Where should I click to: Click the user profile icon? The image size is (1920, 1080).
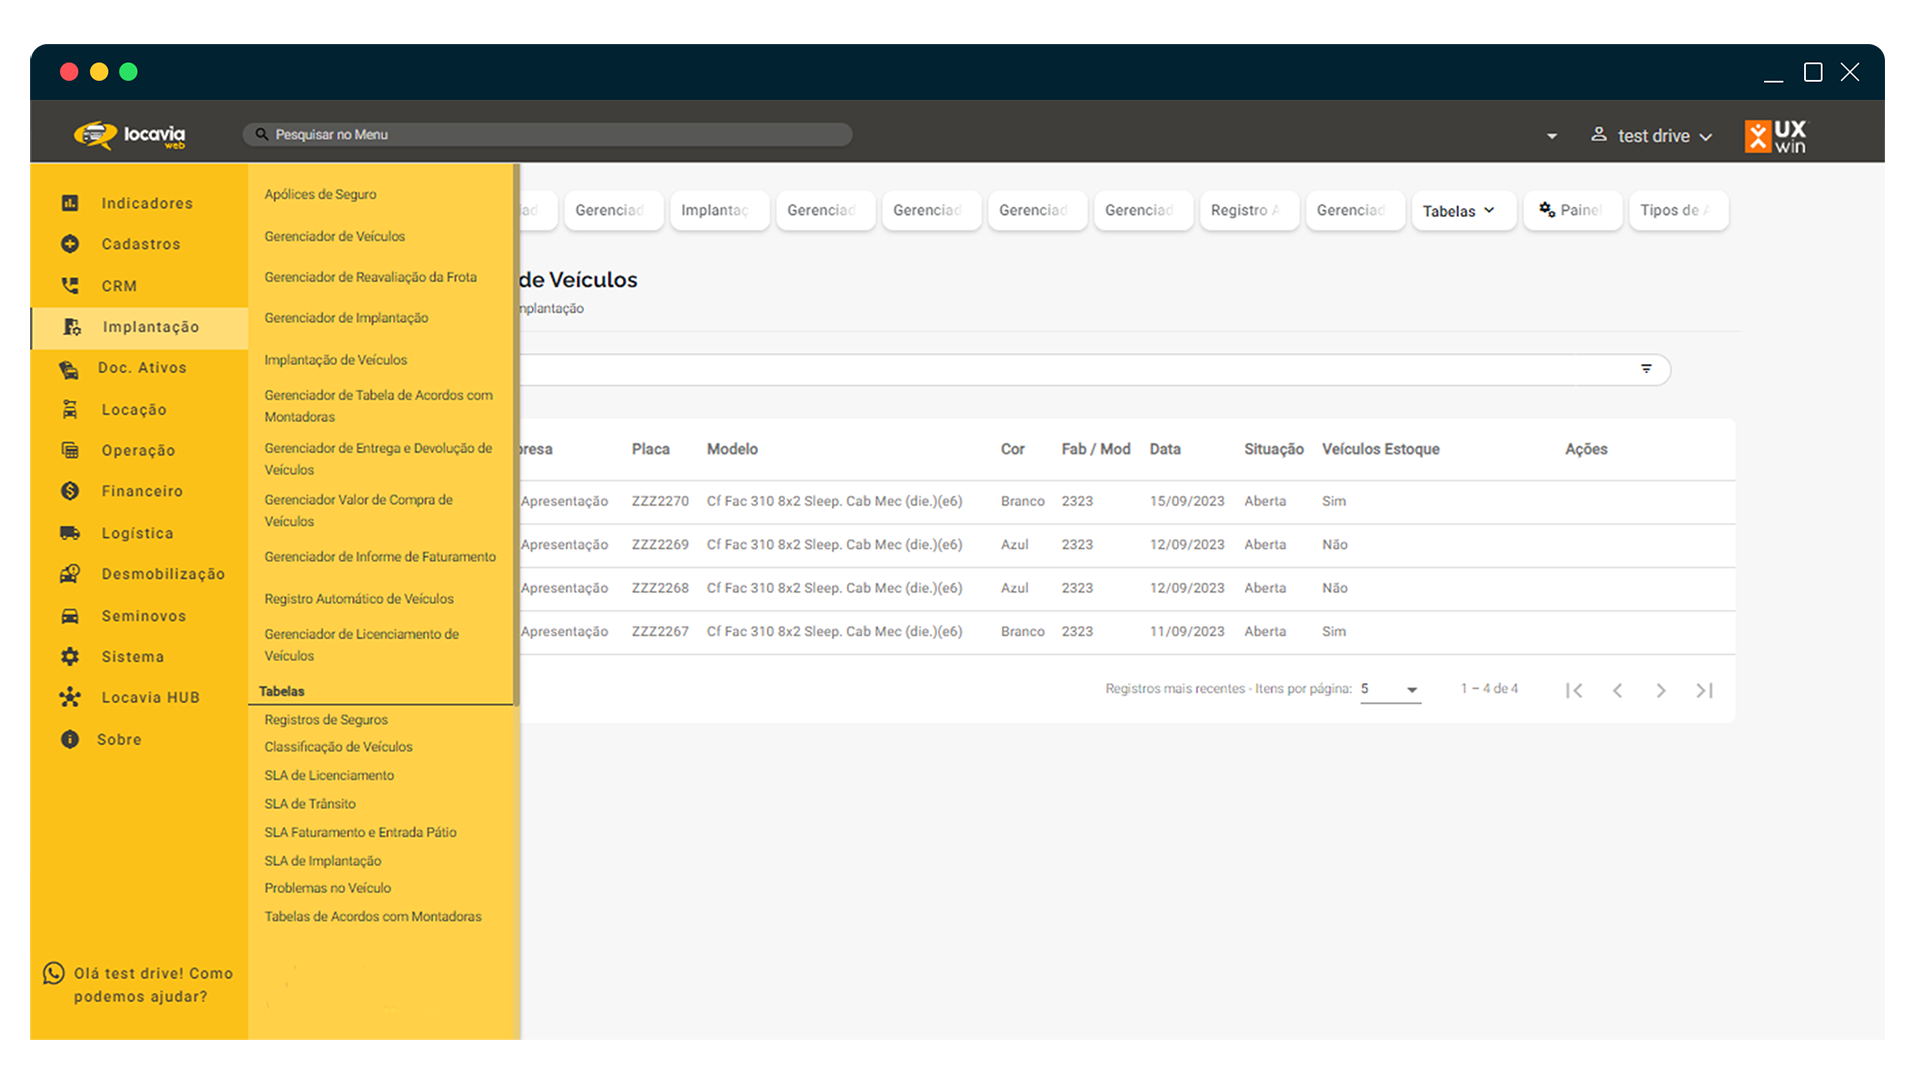click(1599, 134)
